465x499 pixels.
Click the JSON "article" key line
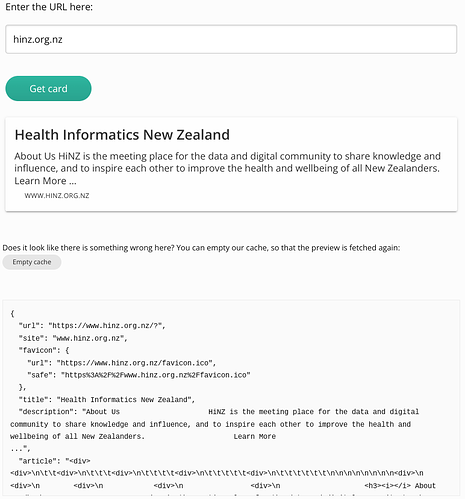(x=55, y=461)
